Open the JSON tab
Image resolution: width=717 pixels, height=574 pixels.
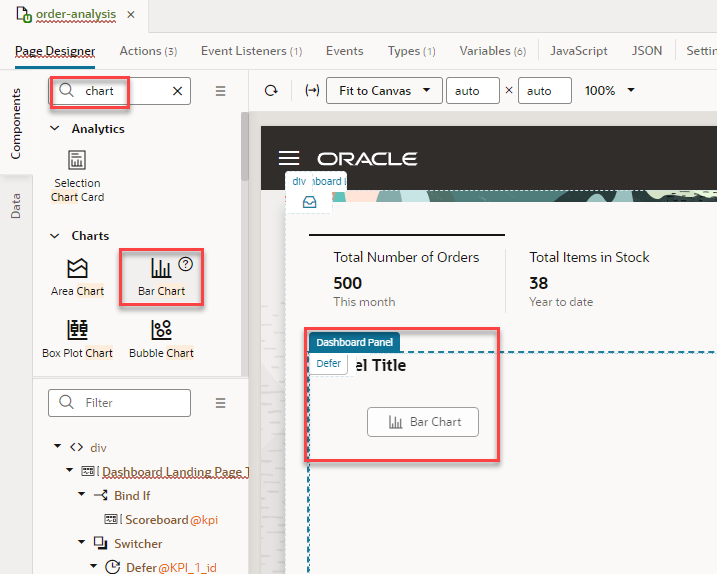(x=647, y=51)
